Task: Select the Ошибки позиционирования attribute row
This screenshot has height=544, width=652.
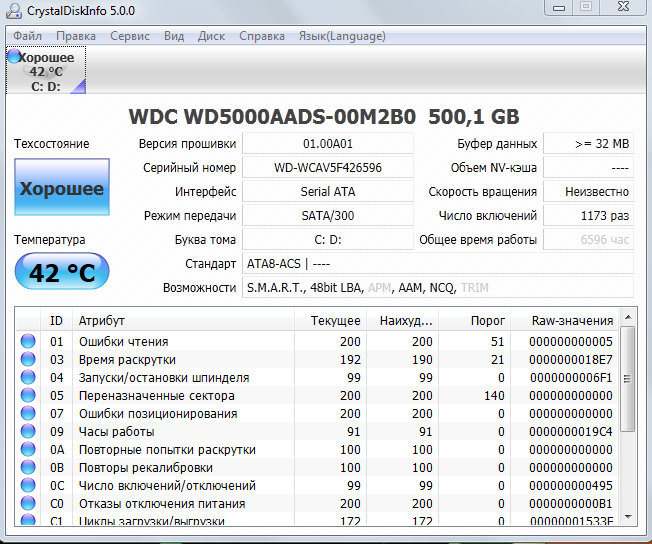Action: pos(317,413)
